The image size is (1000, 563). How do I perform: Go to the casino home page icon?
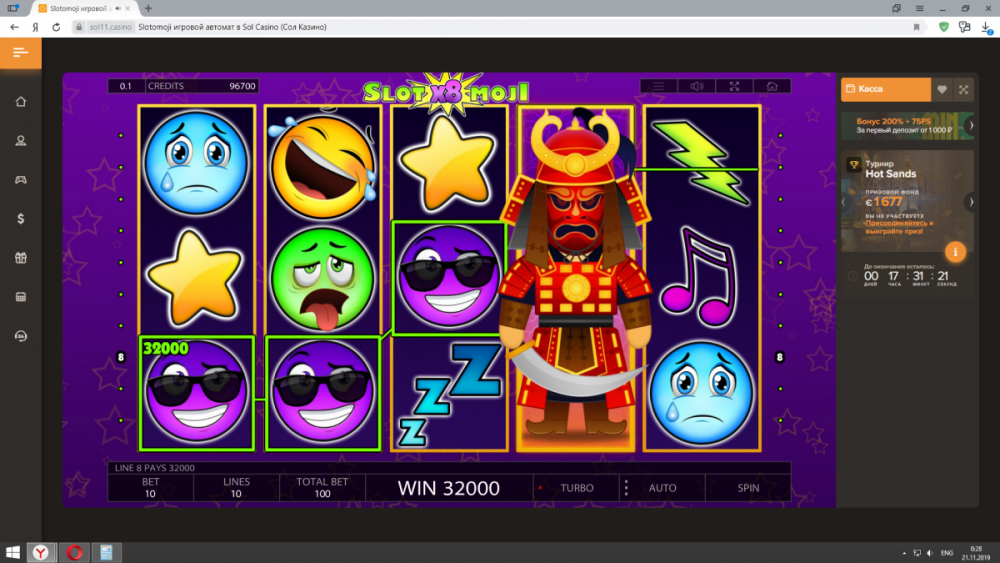click(x=20, y=102)
